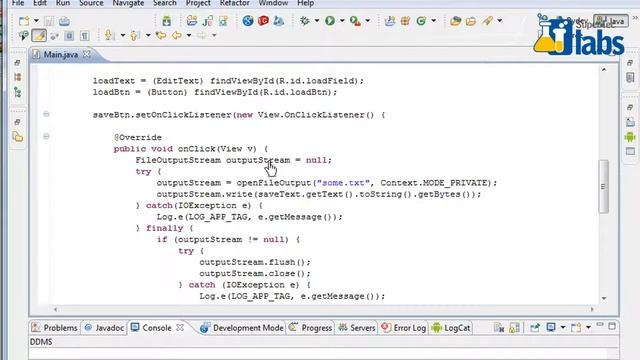Click the blue Google globe icon
This screenshot has width=640, height=360.
pyautogui.click(x=248, y=20)
